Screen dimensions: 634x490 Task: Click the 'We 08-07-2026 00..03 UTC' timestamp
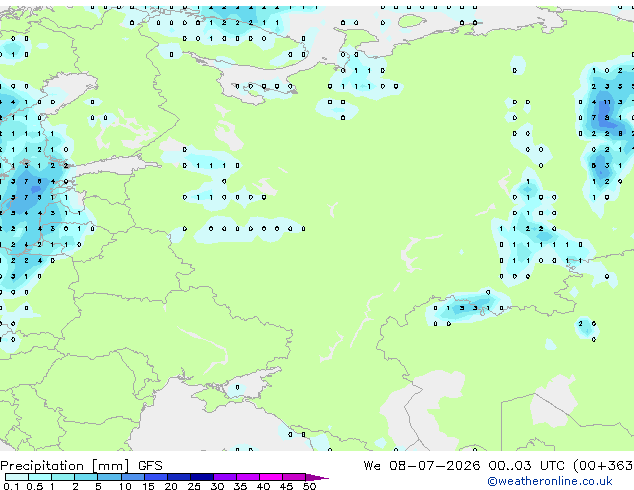click(464, 465)
